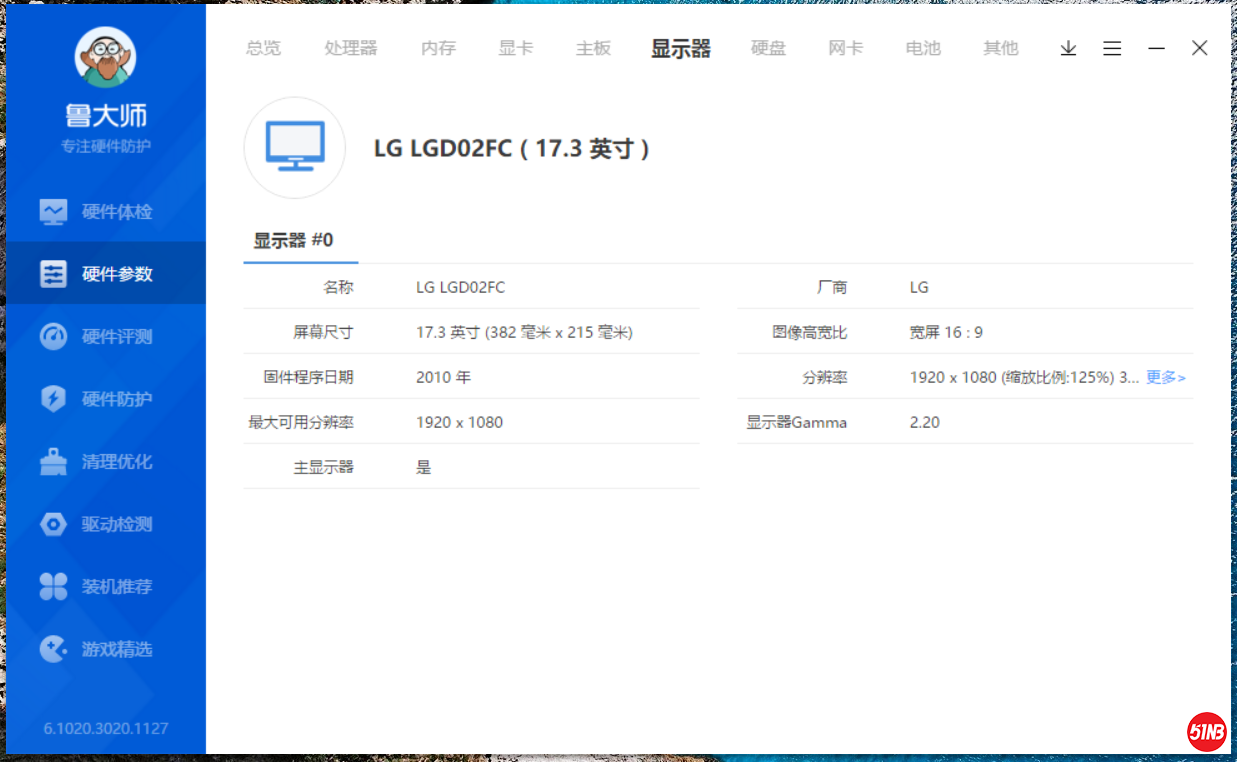Click the monitor icon beside LG LGD02FC

[295, 147]
